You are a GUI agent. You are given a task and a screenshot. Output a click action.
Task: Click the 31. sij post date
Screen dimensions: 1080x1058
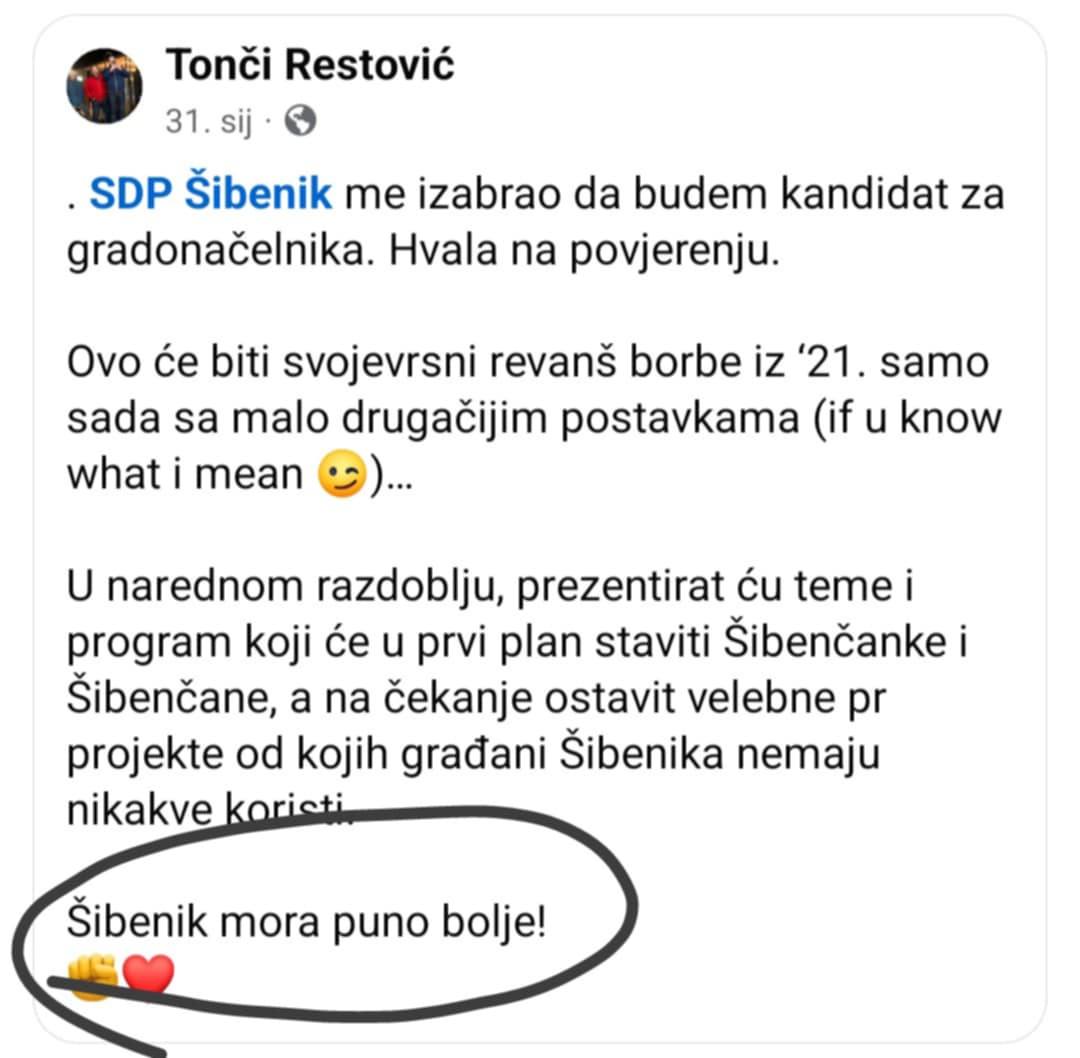coord(209,121)
